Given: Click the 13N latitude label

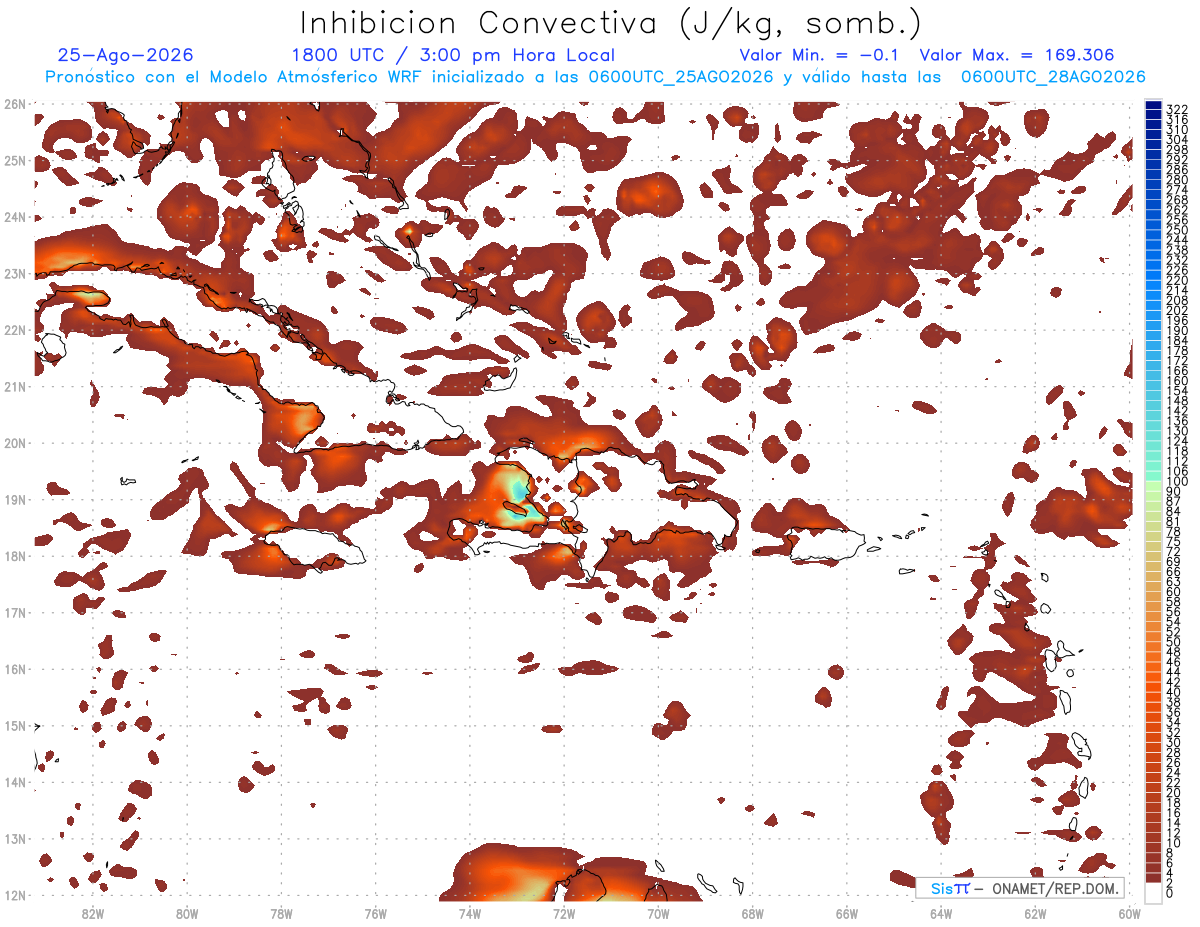Looking at the screenshot, I should [x=14, y=839].
